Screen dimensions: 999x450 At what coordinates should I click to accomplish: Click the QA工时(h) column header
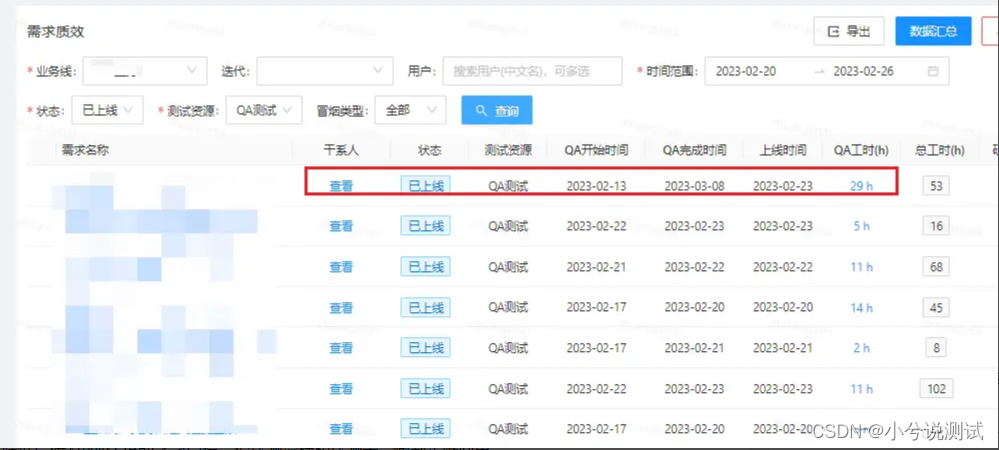pyautogui.click(x=861, y=150)
